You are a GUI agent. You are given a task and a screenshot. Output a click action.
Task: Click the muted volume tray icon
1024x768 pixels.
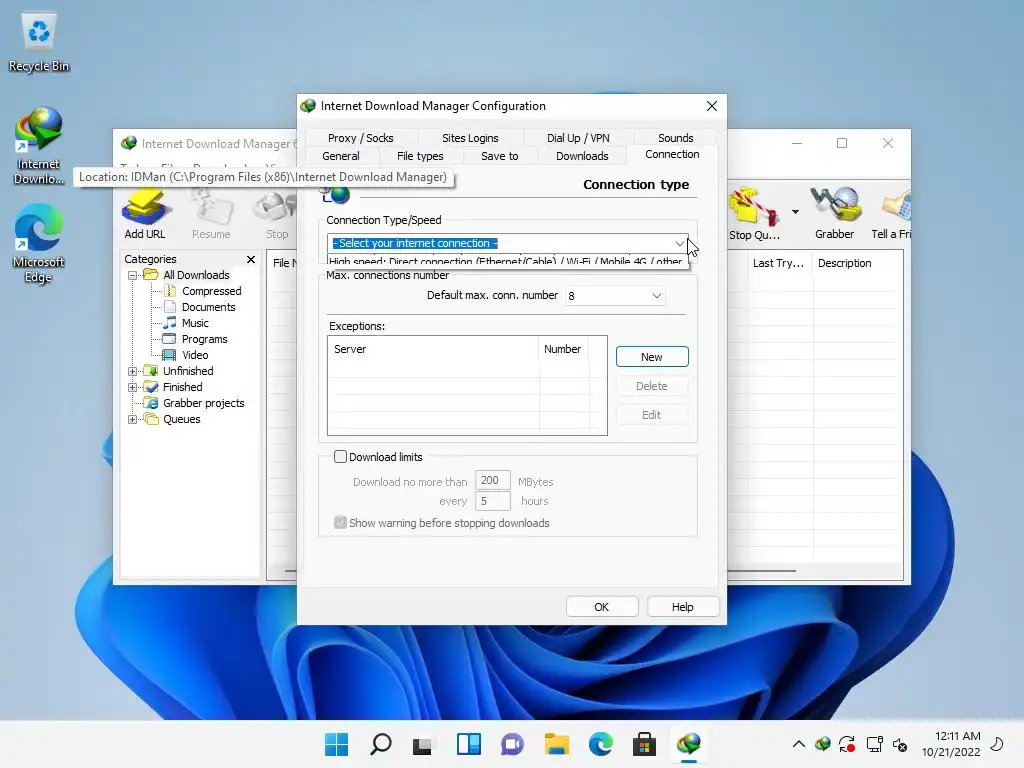tap(900, 744)
